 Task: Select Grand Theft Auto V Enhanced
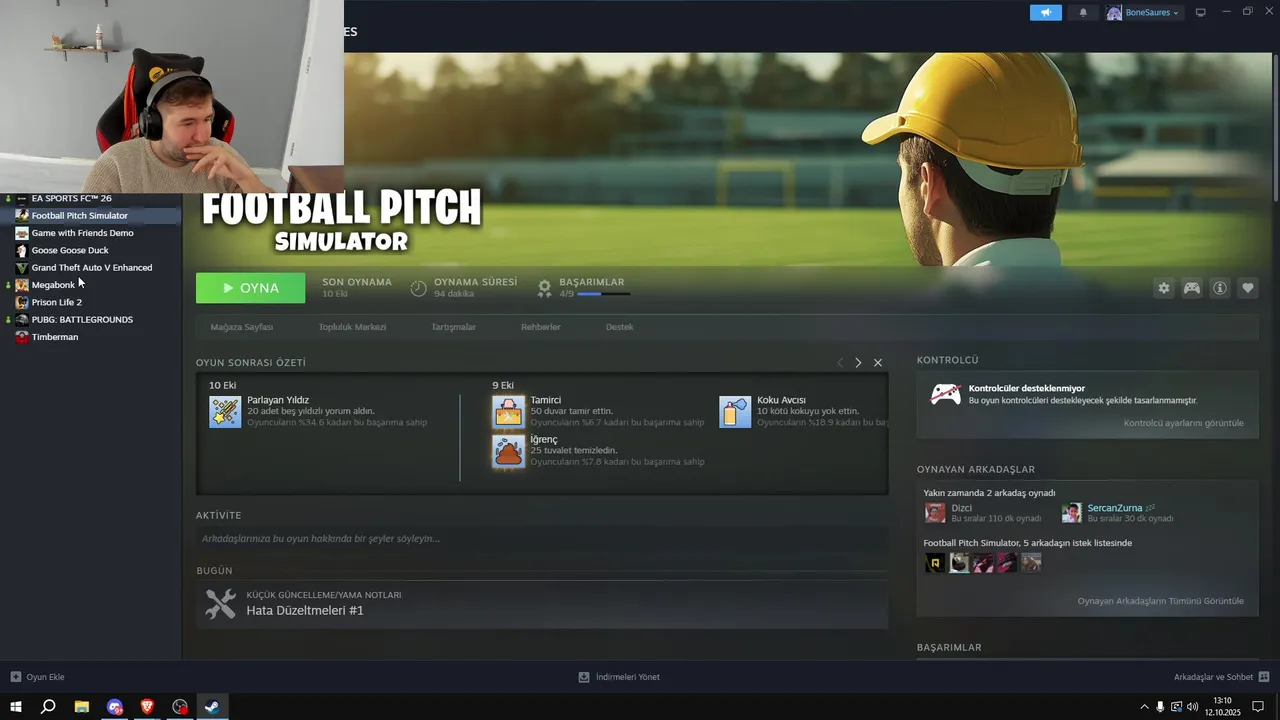[x=90, y=267]
